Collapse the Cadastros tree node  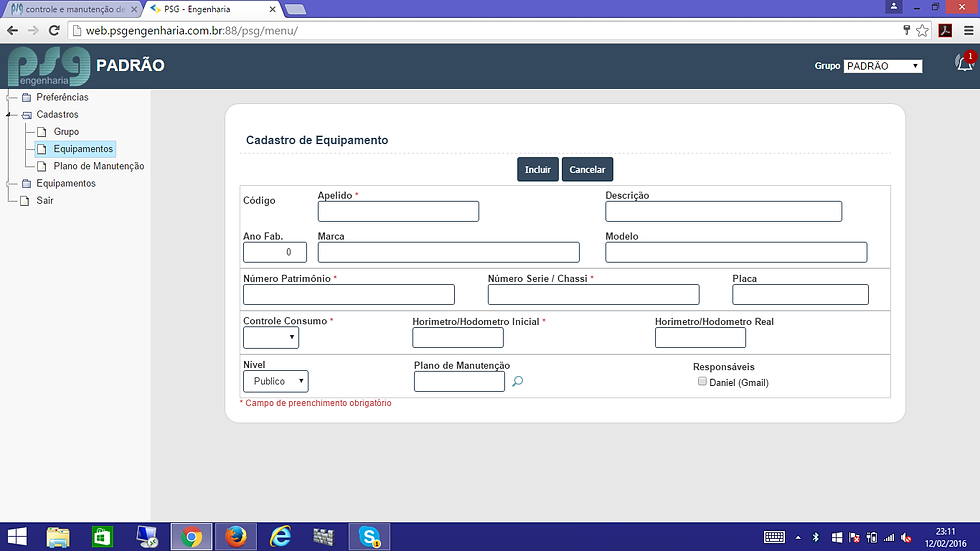point(9,115)
